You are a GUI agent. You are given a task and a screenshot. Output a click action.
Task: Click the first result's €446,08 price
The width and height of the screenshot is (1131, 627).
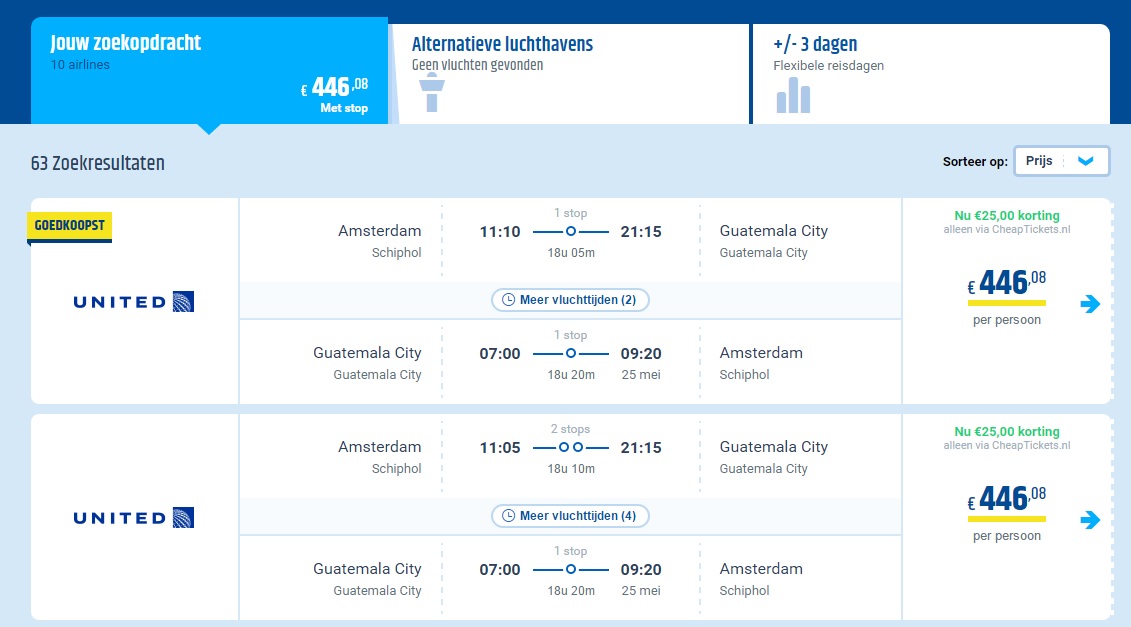coord(1007,282)
